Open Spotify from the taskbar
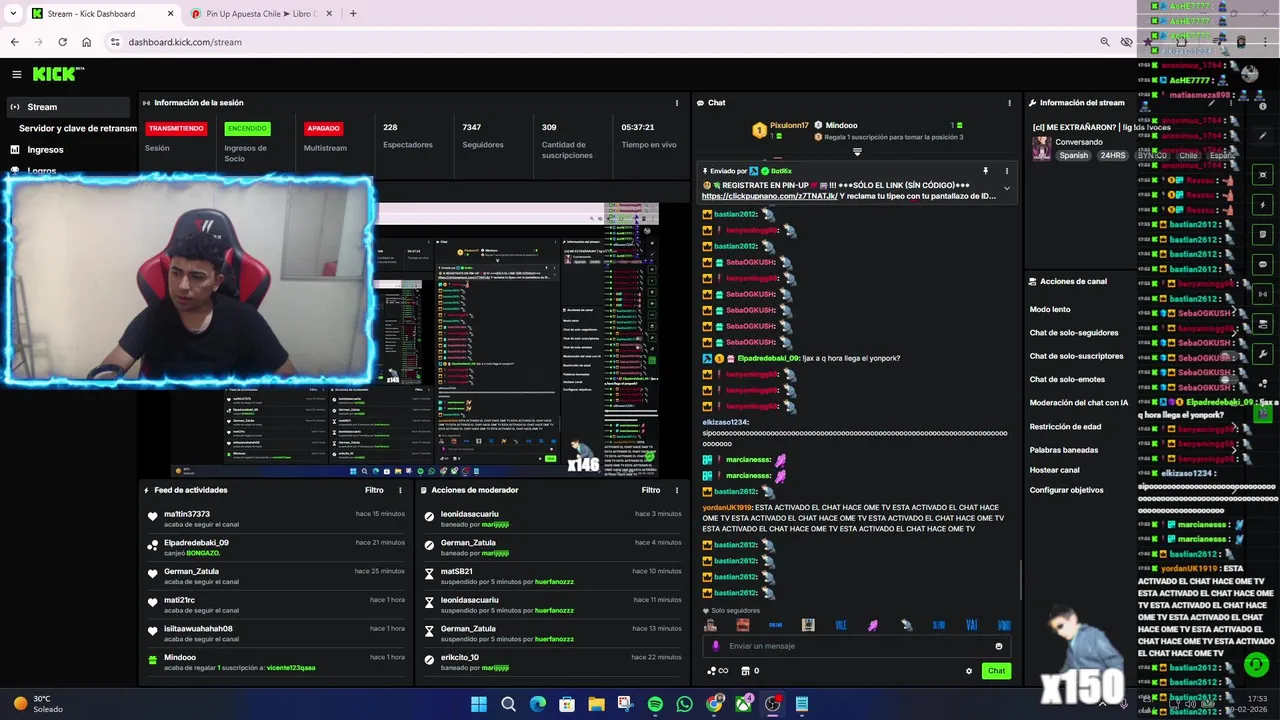Screen dimensions: 1280x720 click(655, 704)
